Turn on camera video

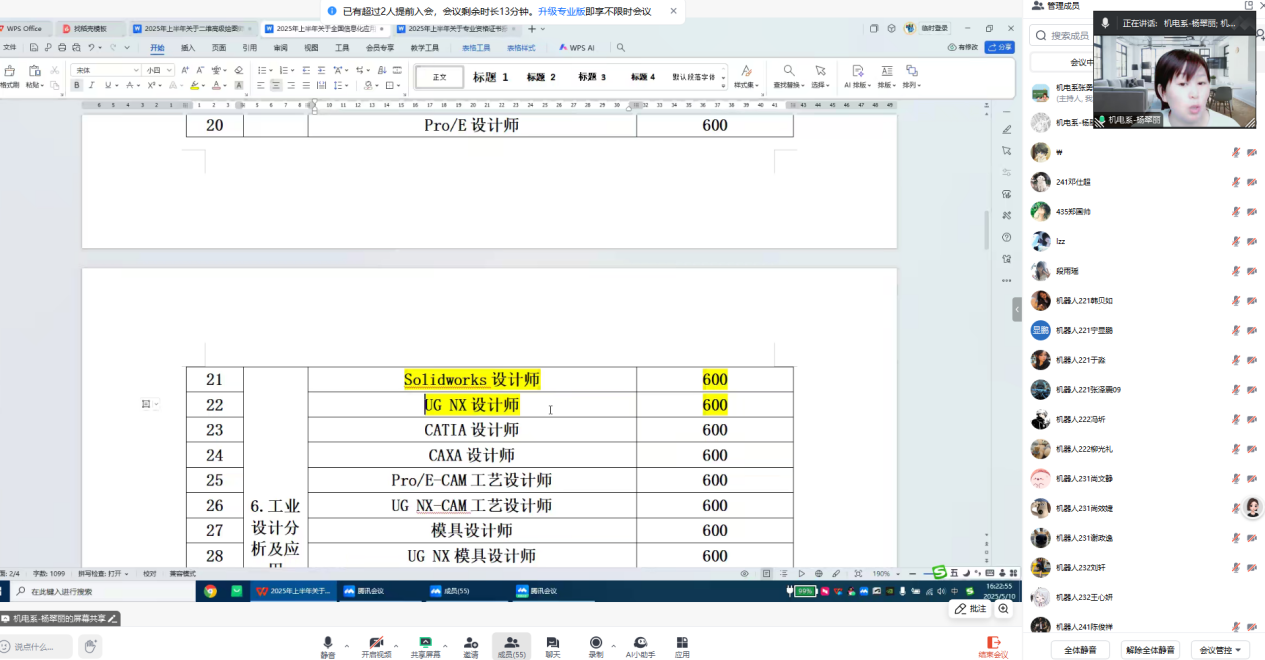point(376,643)
